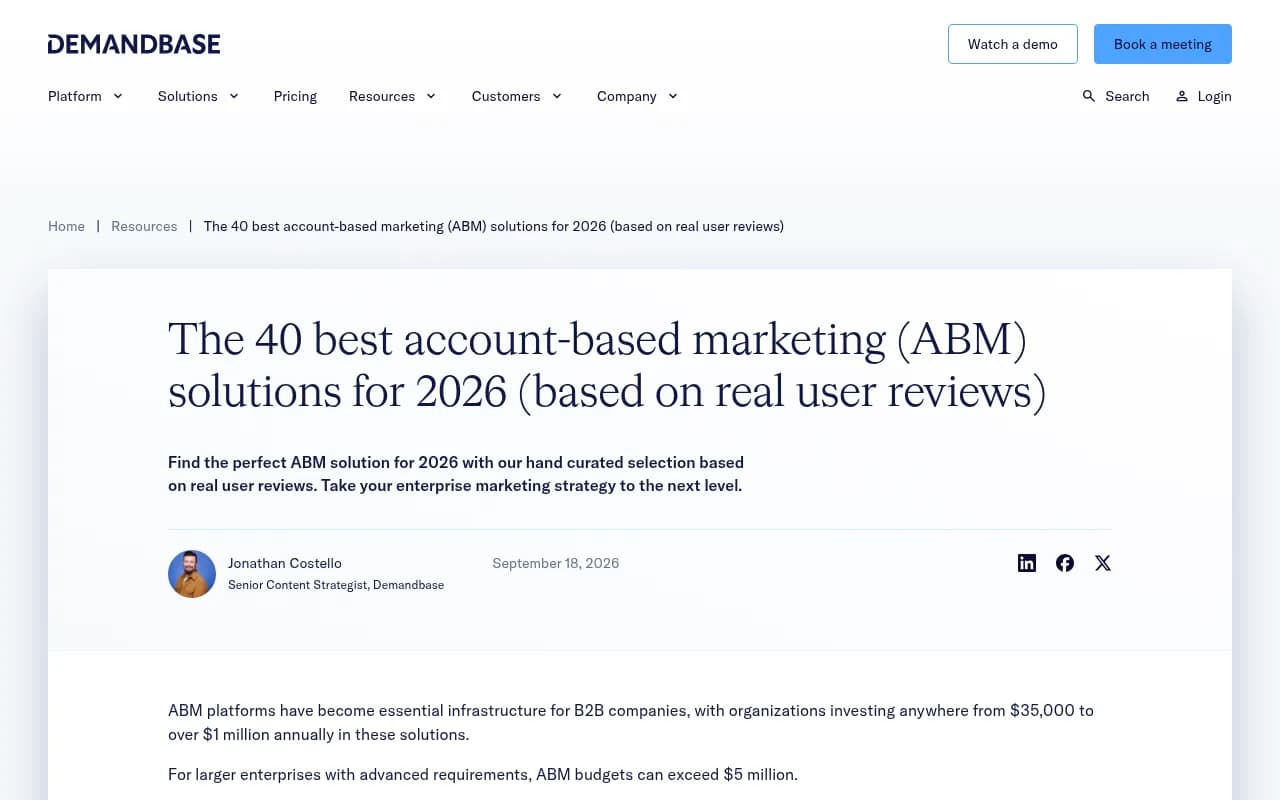1280x800 pixels.
Task: Click author name Jonathan Costello
Action: (285, 563)
